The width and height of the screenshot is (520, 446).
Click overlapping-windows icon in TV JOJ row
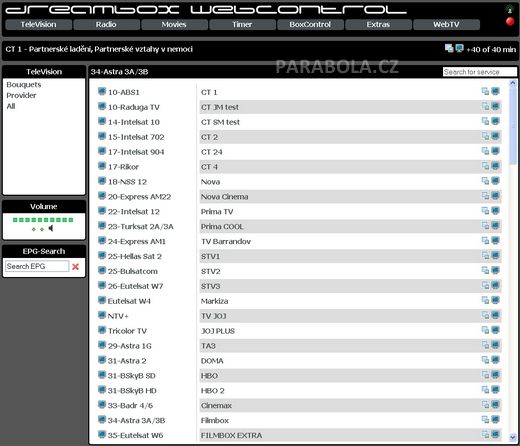(x=485, y=315)
